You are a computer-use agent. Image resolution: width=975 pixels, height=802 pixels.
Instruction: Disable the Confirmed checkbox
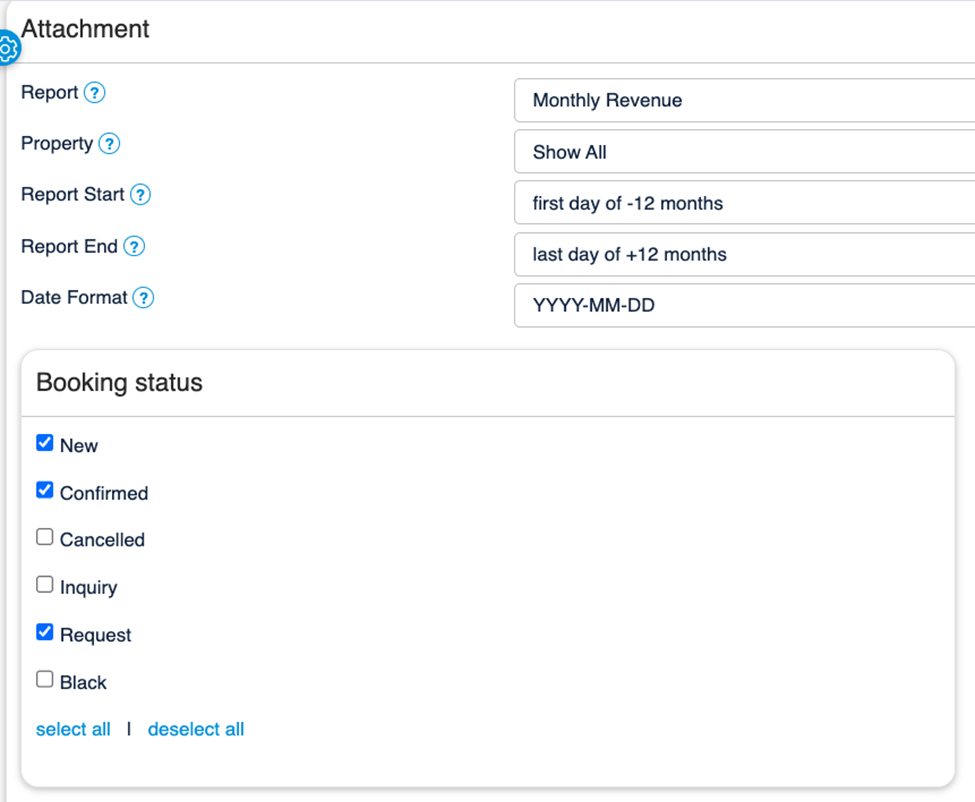pos(45,490)
